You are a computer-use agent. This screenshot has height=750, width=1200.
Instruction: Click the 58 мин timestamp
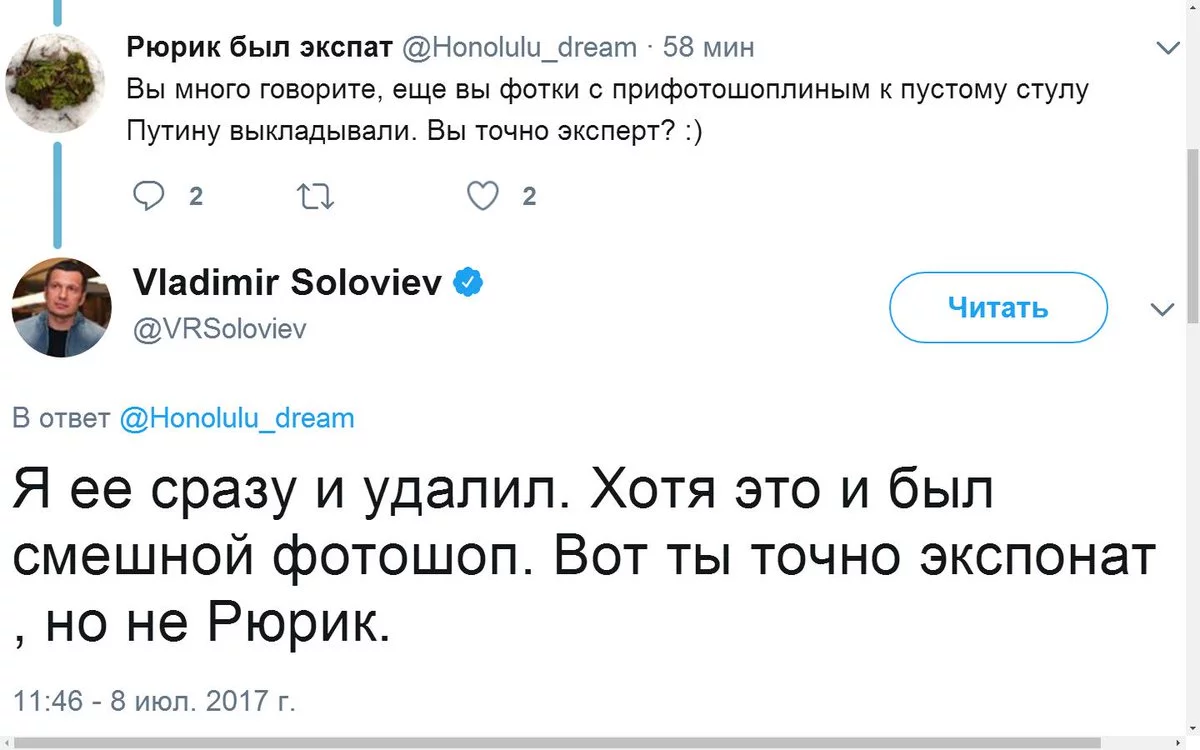(708, 46)
